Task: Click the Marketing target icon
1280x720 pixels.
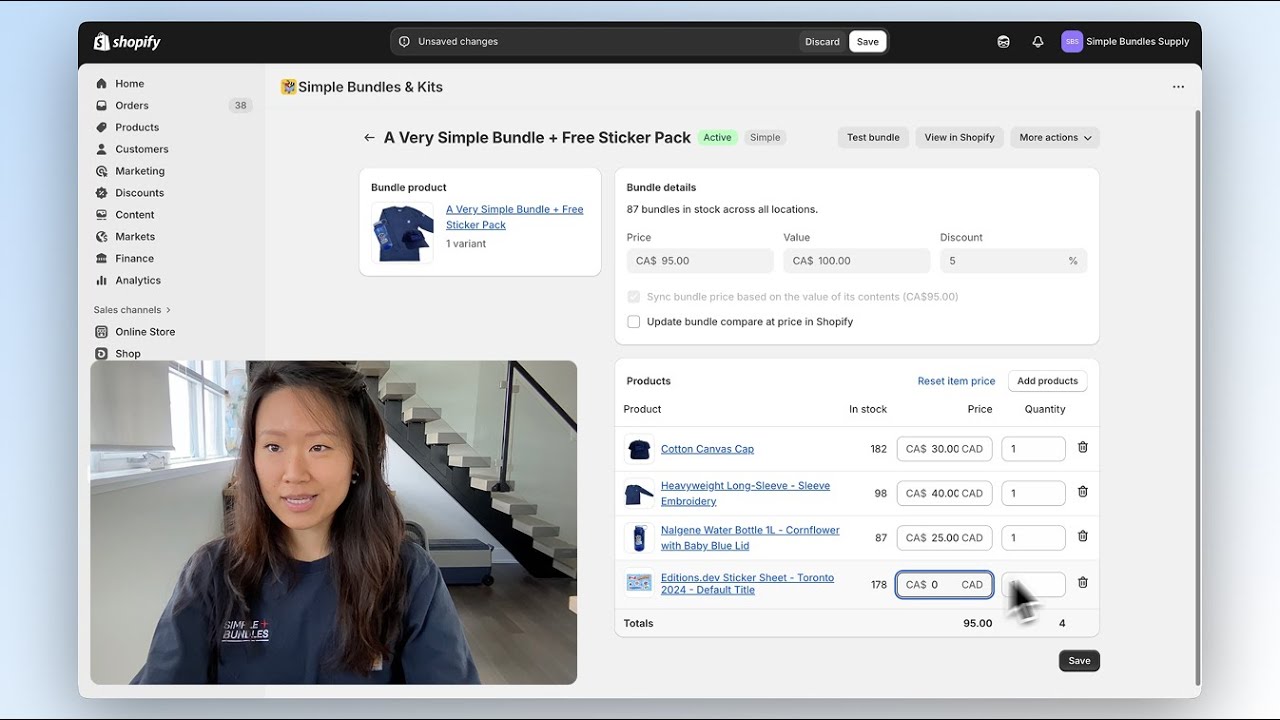Action: click(101, 171)
